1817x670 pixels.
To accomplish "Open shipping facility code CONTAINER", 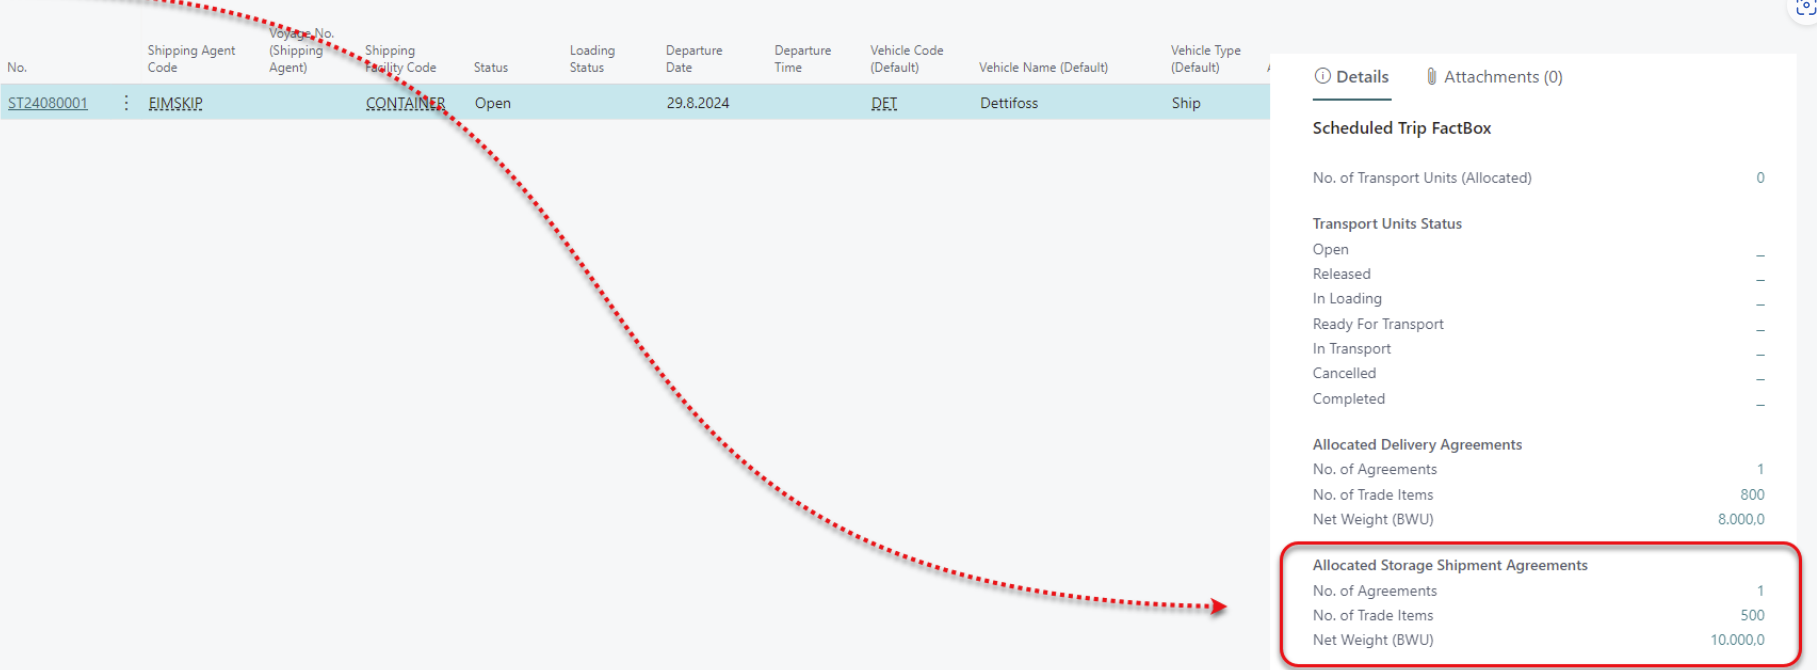I will pos(405,103).
